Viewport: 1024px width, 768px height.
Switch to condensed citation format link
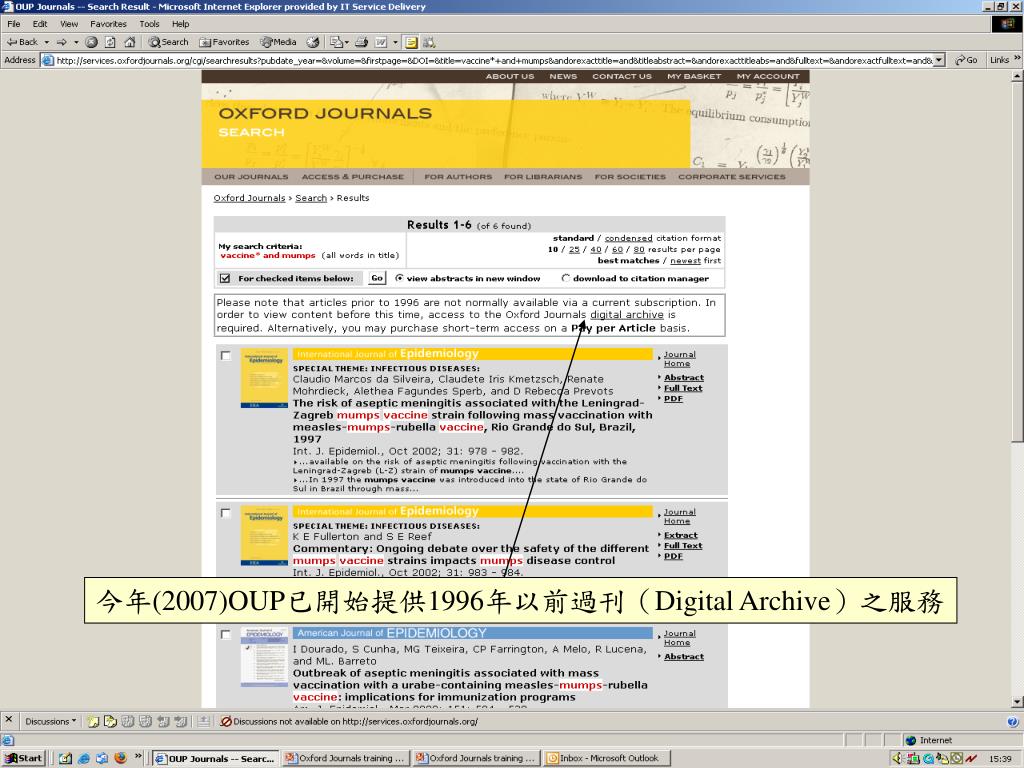[628, 238]
